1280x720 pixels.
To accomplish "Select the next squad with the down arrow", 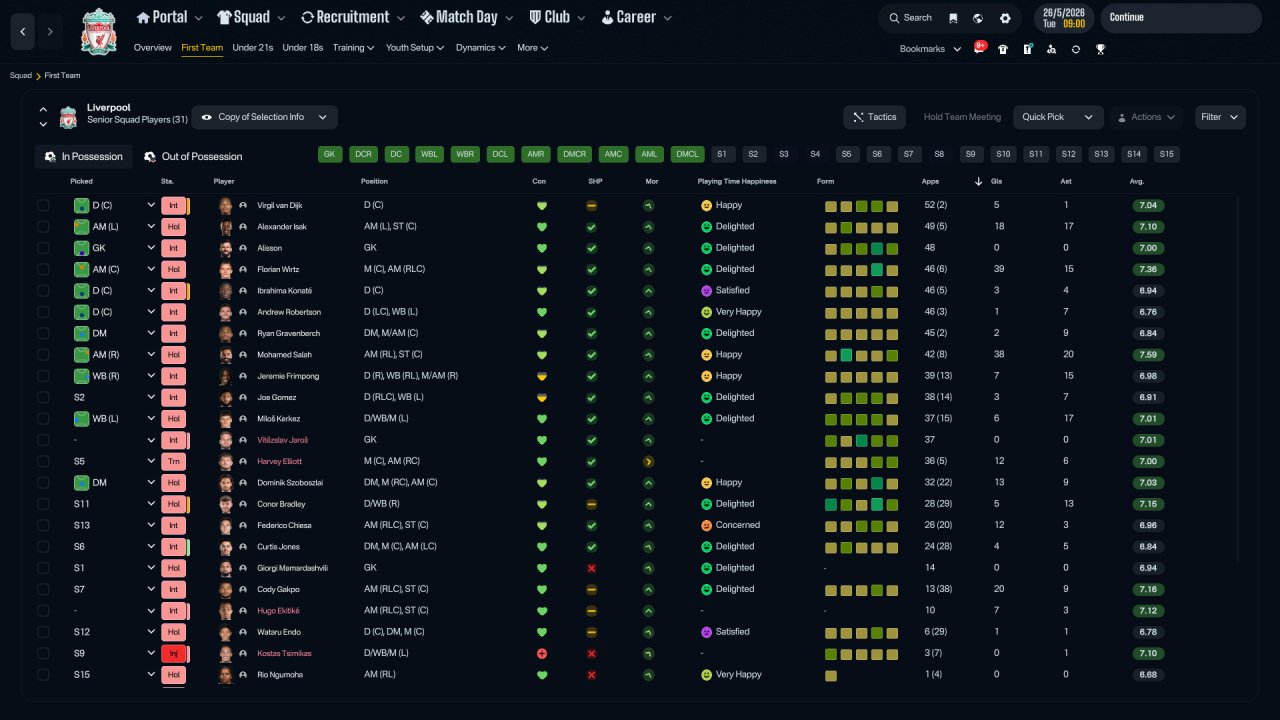I will click(x=43, y=124).
